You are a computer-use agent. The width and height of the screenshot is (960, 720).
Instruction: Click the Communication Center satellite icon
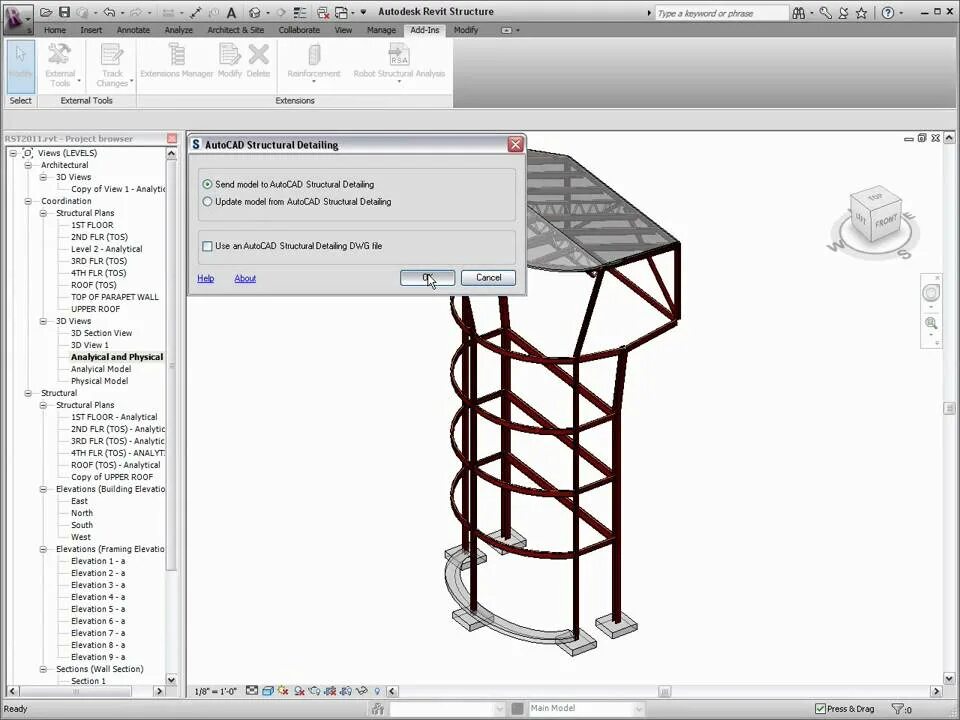tap(844, 13)
